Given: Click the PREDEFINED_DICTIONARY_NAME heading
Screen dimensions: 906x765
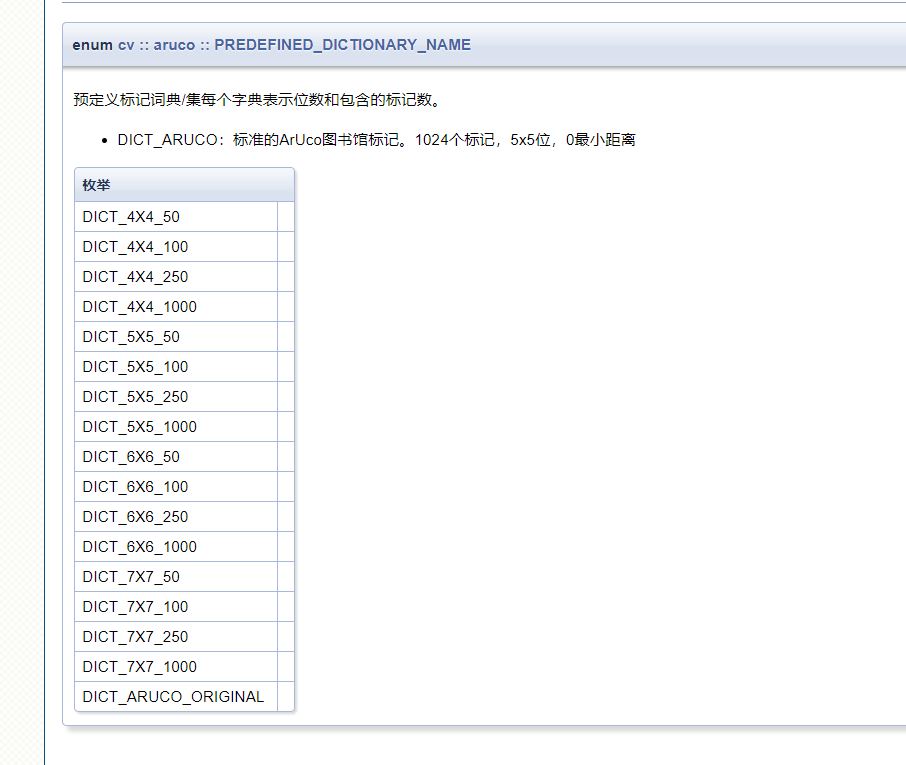Looking at the screenshot, I should point(343,44).
